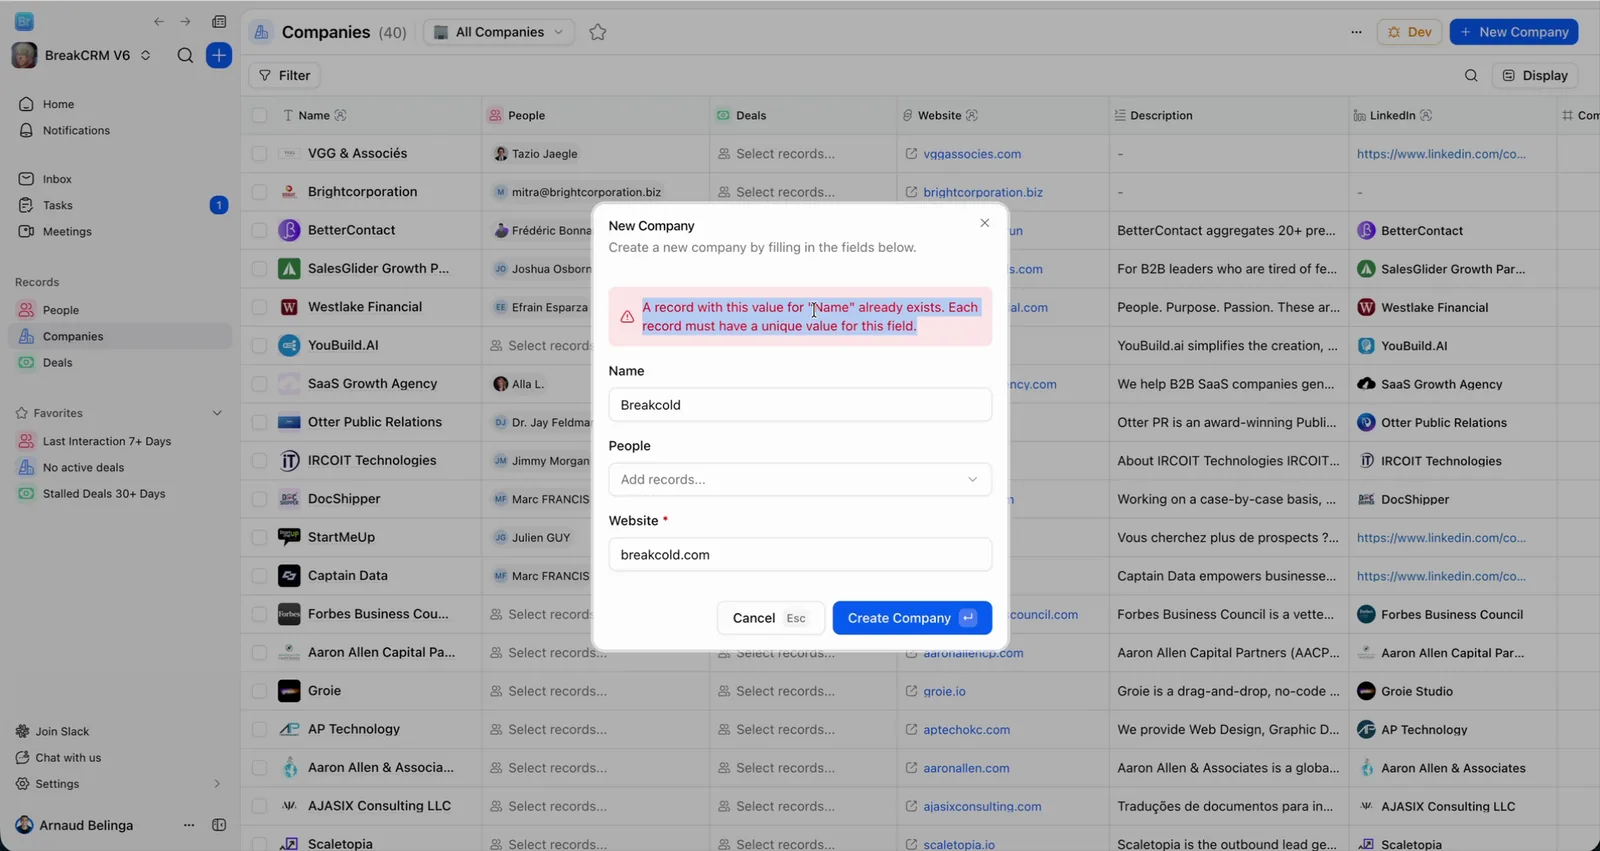Click the panel icon at sidebar bottom right

click(219, 825)
